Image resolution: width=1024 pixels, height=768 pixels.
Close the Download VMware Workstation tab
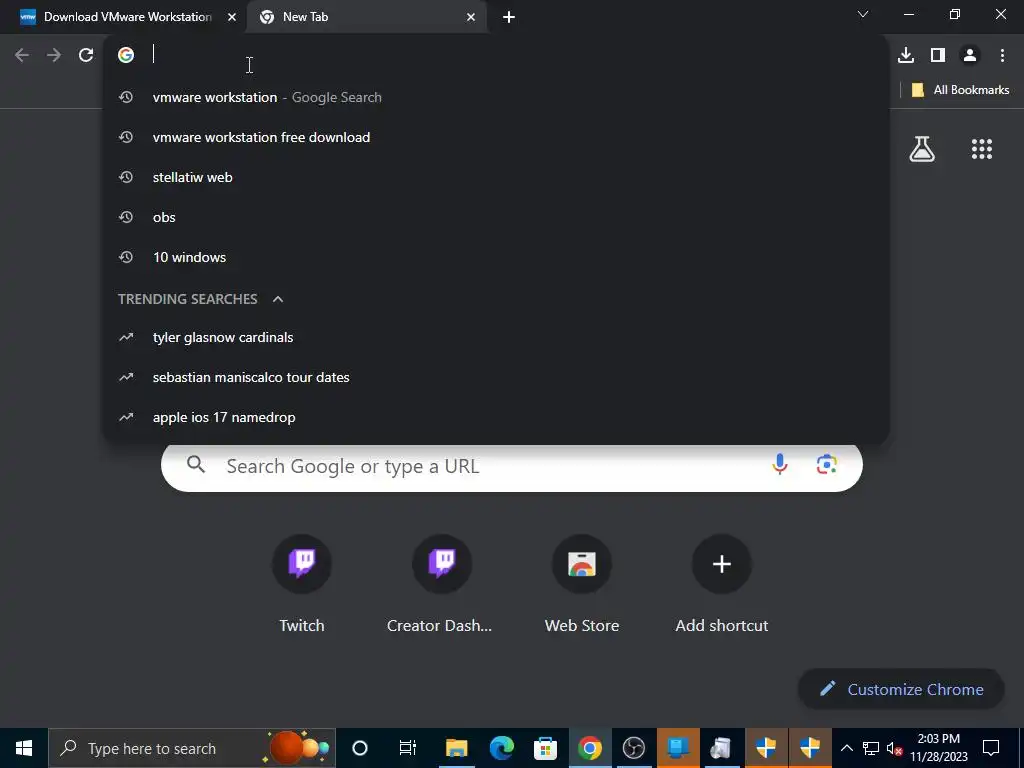coord(232,17)
